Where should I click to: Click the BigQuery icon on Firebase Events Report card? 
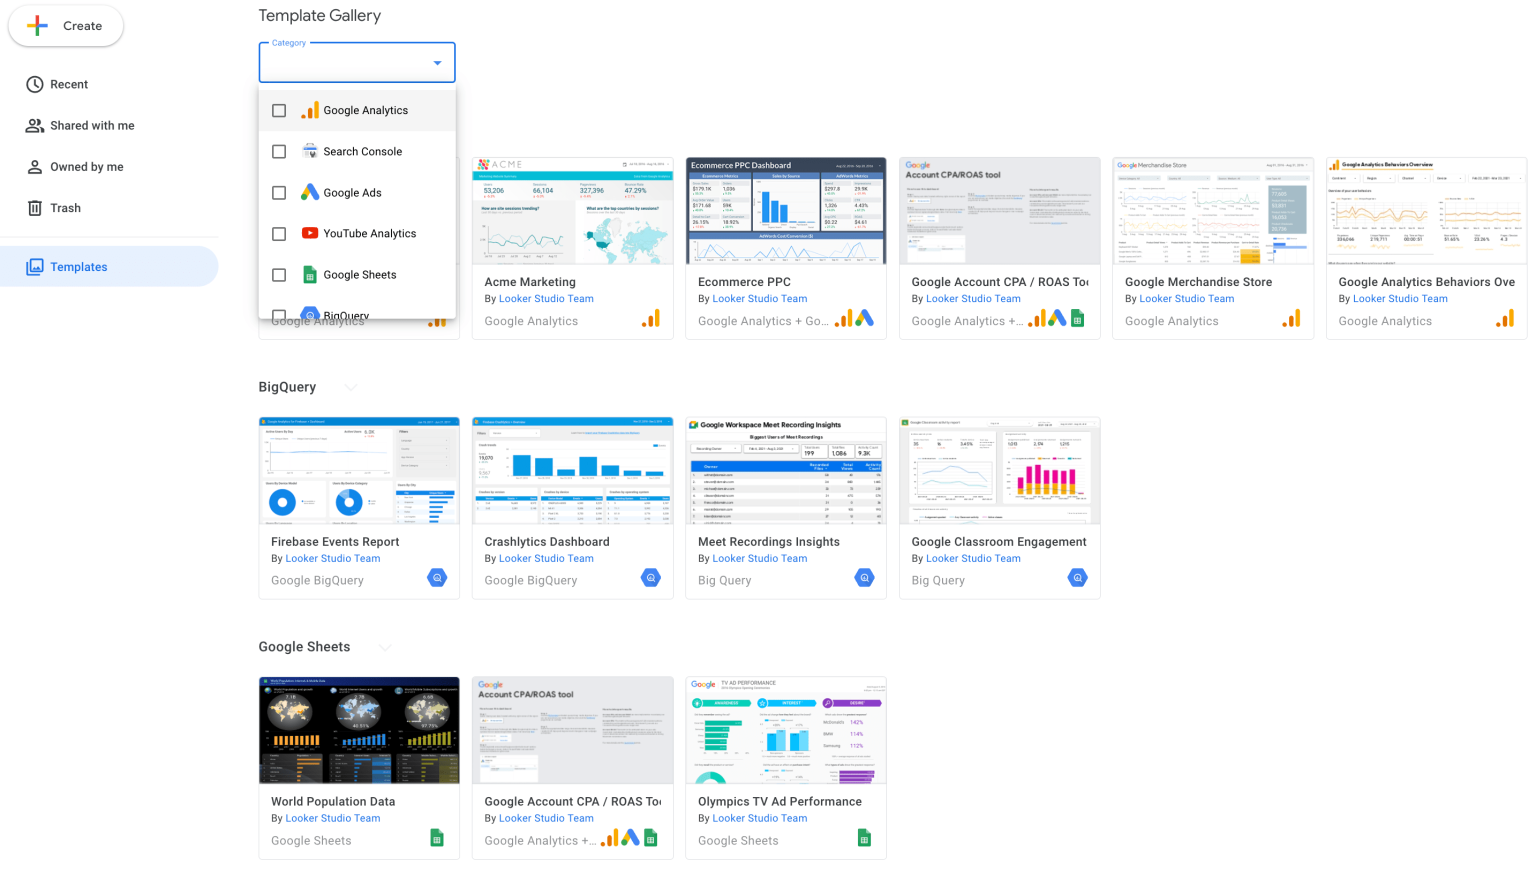[x=437, y=577]
